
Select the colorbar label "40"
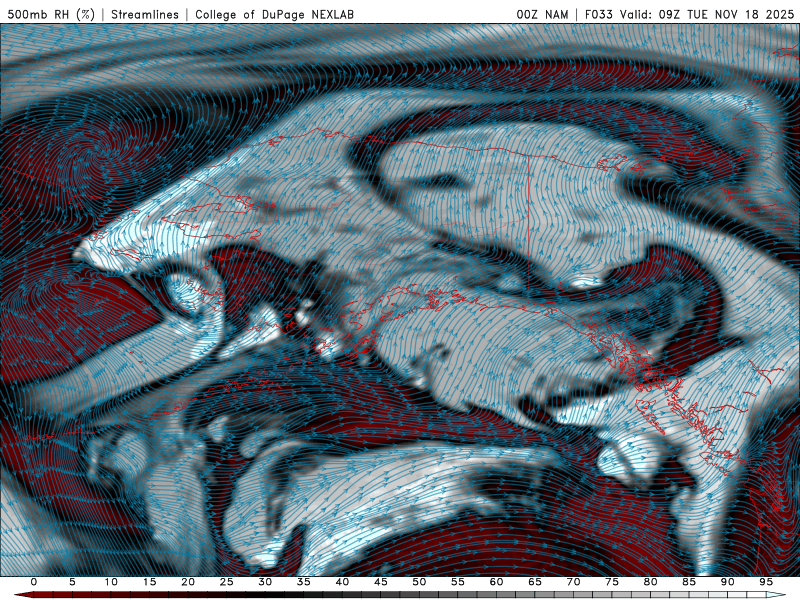pyautogui.click(x=342, y=582)
